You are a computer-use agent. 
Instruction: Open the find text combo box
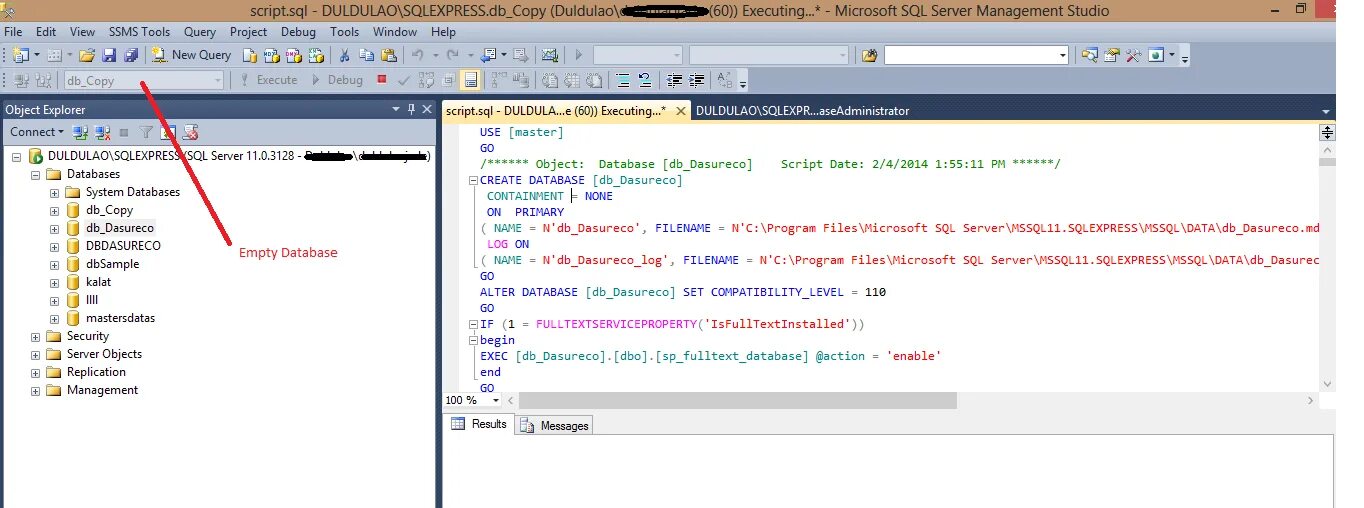[x=977, y=55]
